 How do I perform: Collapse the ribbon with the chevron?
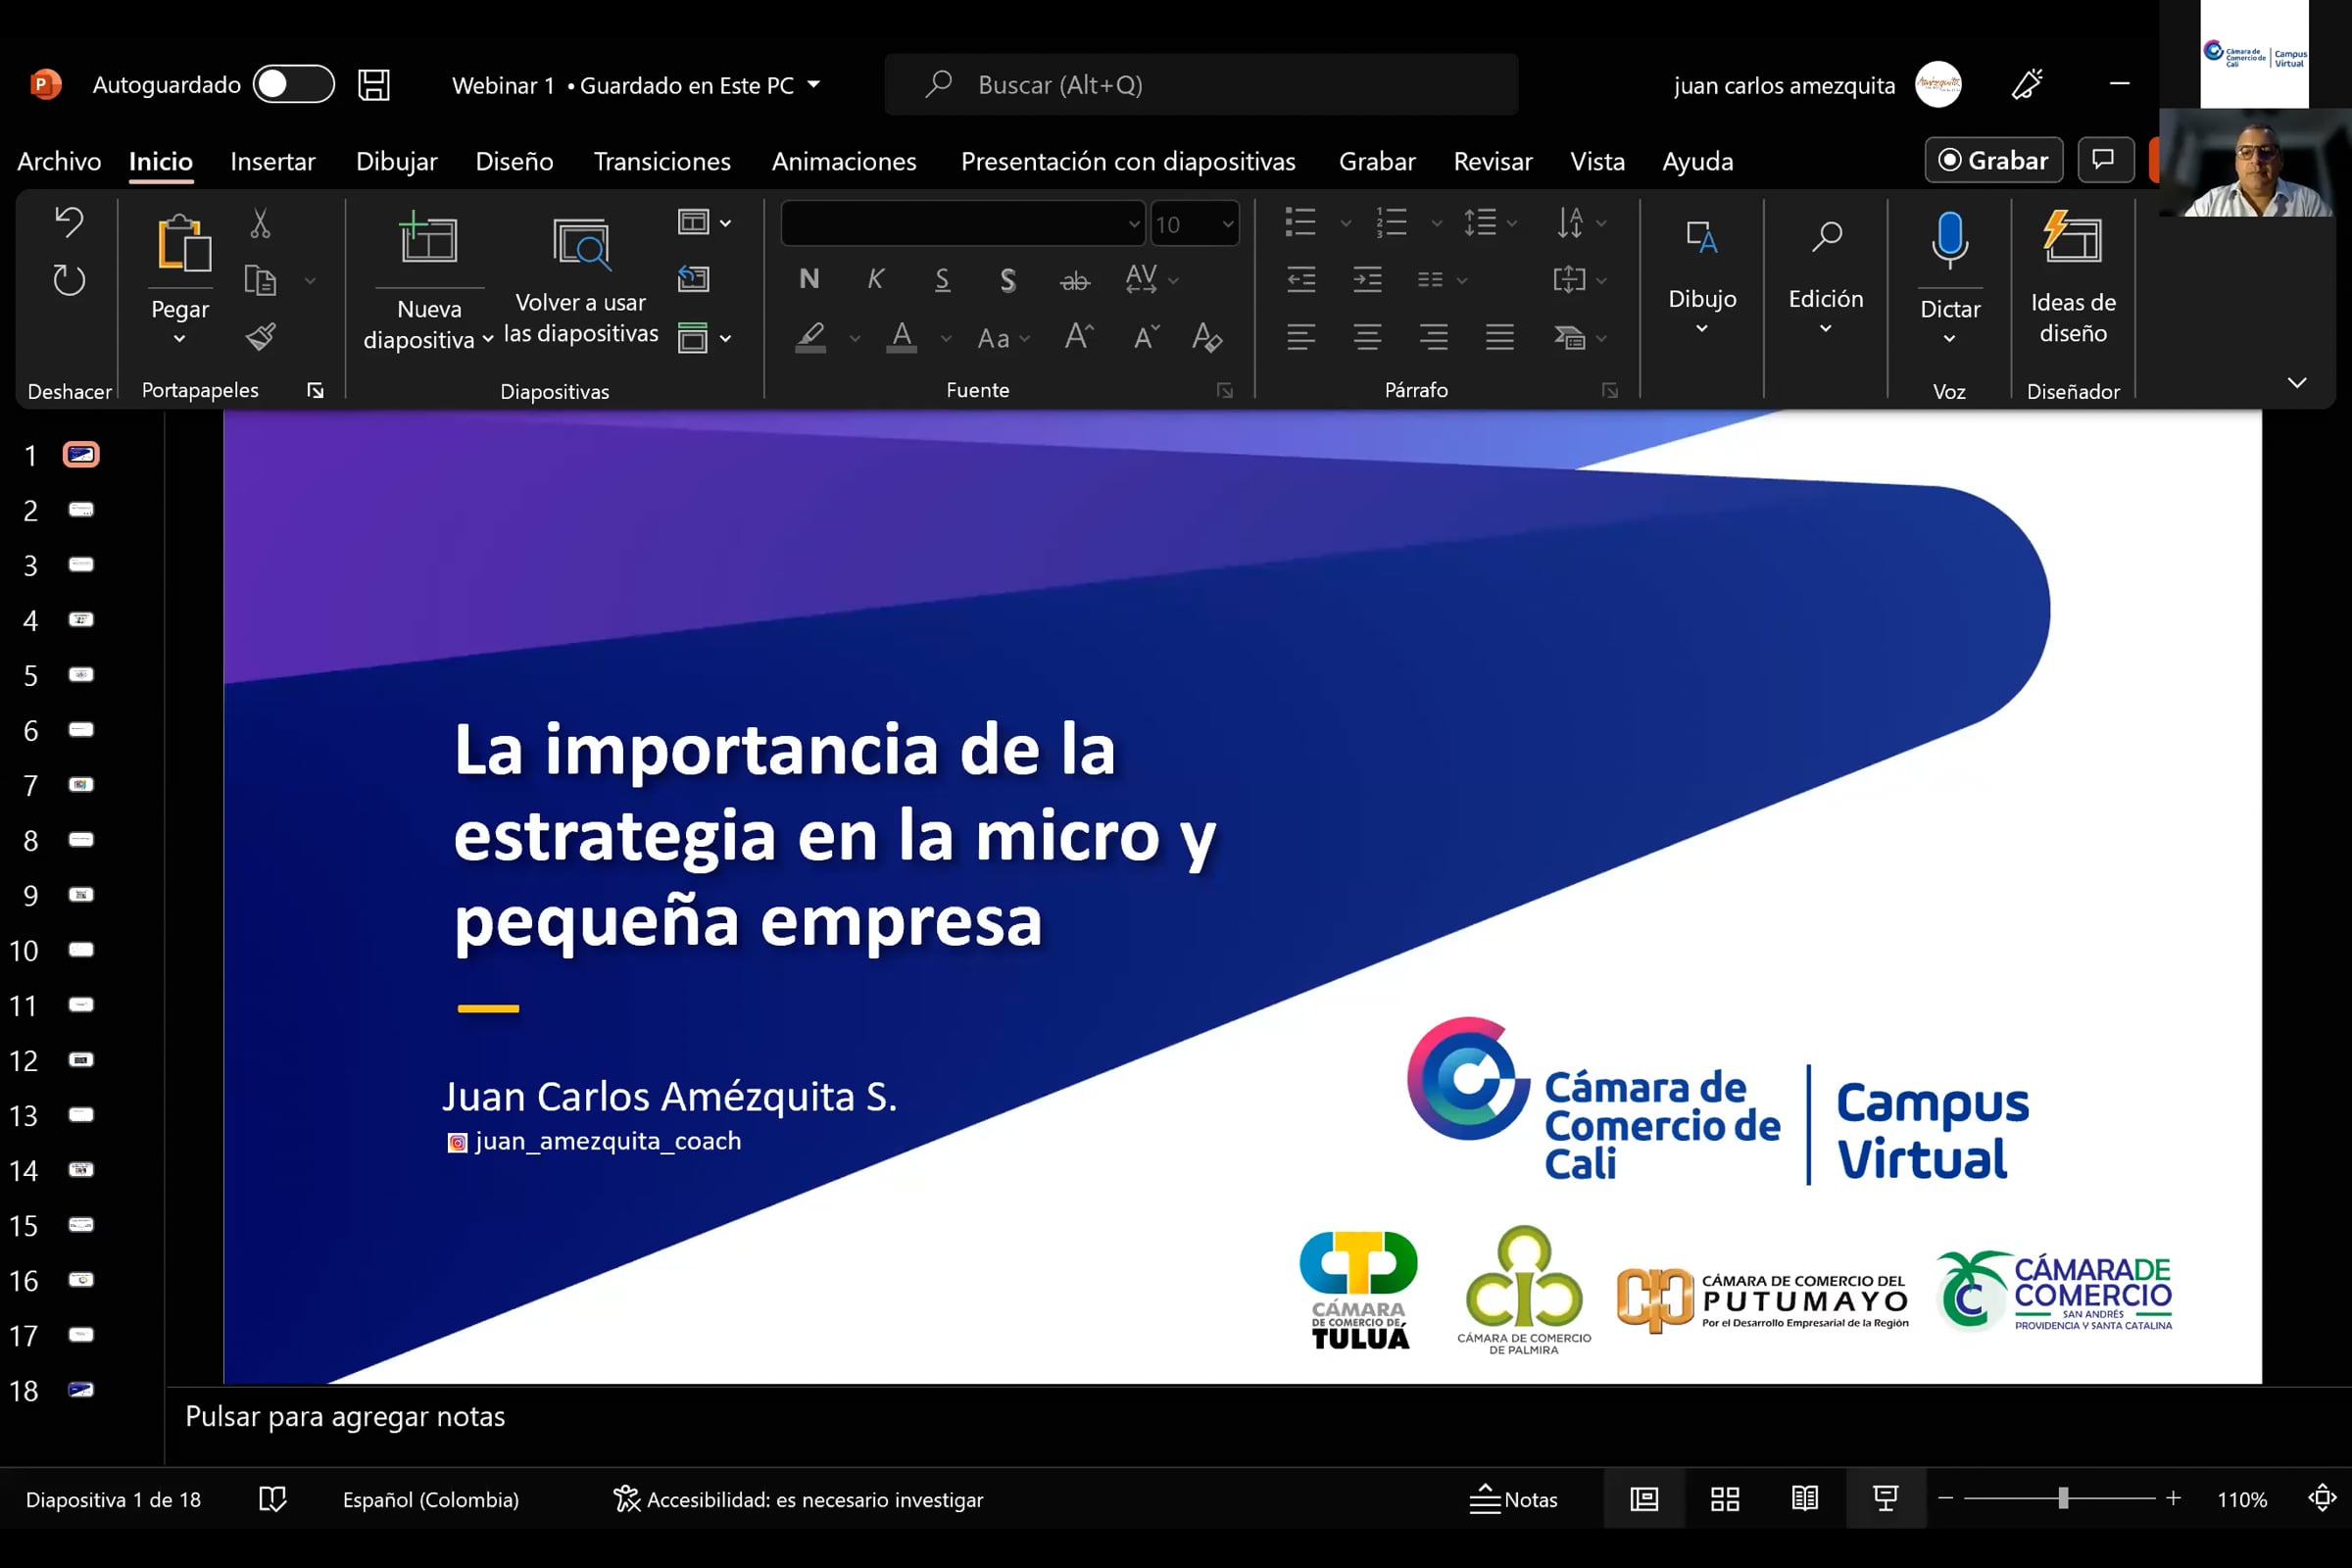[x=2297, y=383]
